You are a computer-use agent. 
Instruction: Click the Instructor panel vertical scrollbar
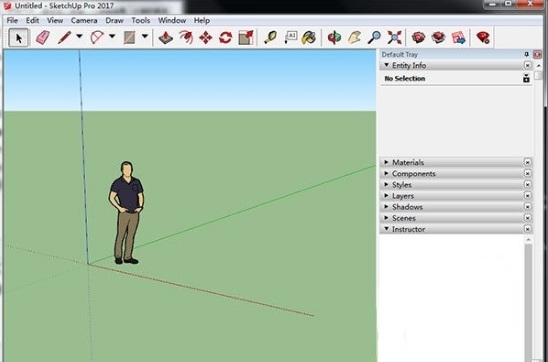[x=528, y=301]
